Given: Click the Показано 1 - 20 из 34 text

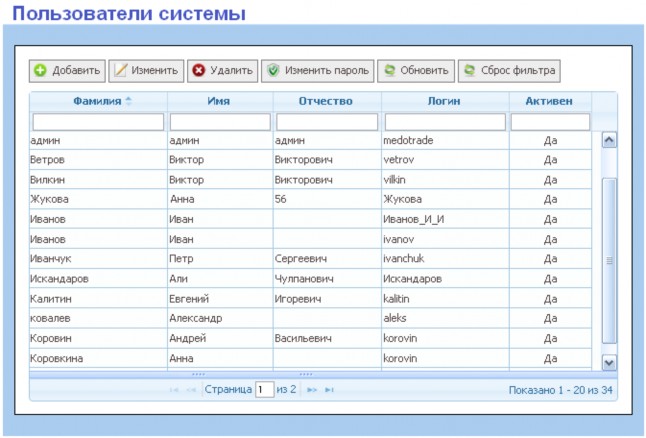Looking at the screenshot, I should click(561, 390).
